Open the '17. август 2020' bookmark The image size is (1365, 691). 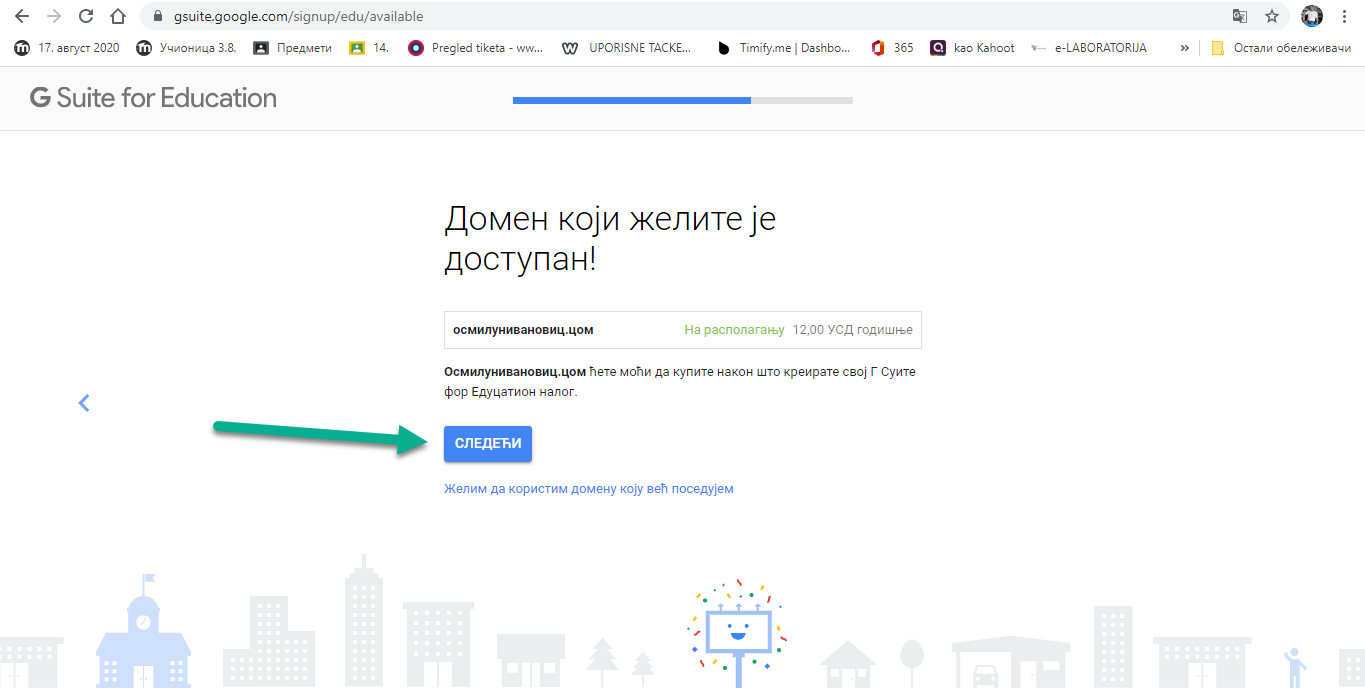click(x=67, y=48)
